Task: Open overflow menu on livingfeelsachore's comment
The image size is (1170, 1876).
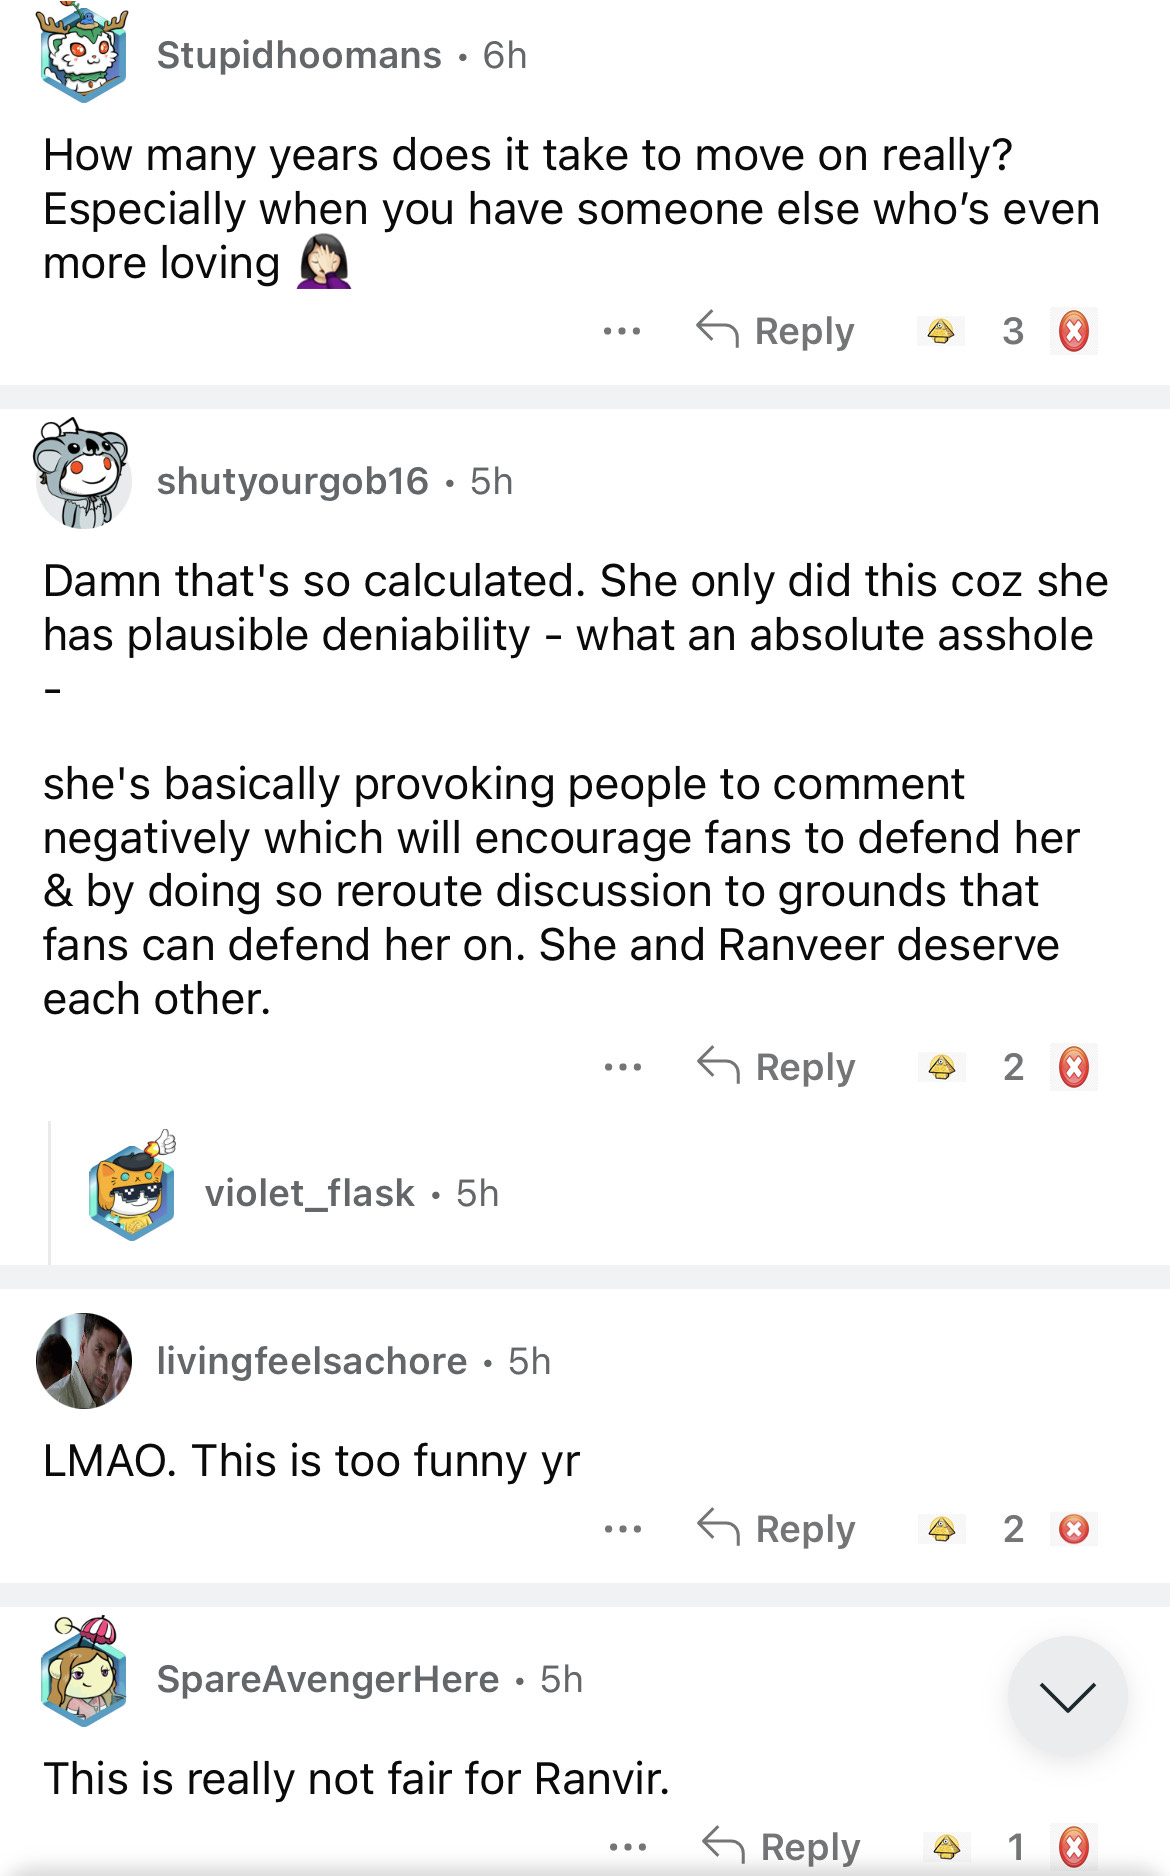Action: point(623,1529)
